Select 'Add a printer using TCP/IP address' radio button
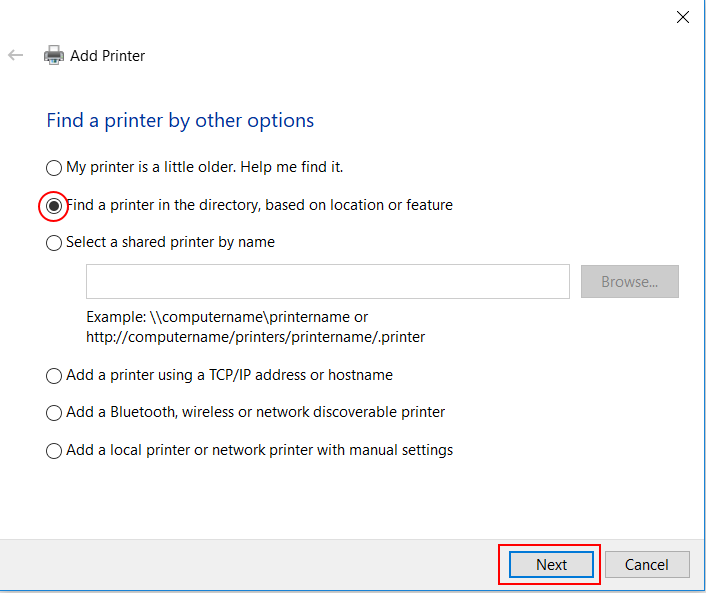The height and width of the screenshot is (593, 706). tap(54, 376)
